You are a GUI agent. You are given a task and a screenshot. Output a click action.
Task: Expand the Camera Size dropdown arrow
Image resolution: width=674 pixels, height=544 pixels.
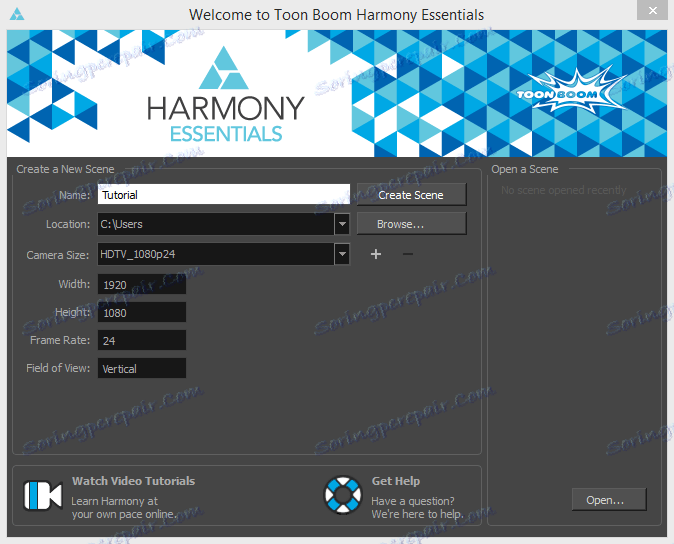click(342, 254)
